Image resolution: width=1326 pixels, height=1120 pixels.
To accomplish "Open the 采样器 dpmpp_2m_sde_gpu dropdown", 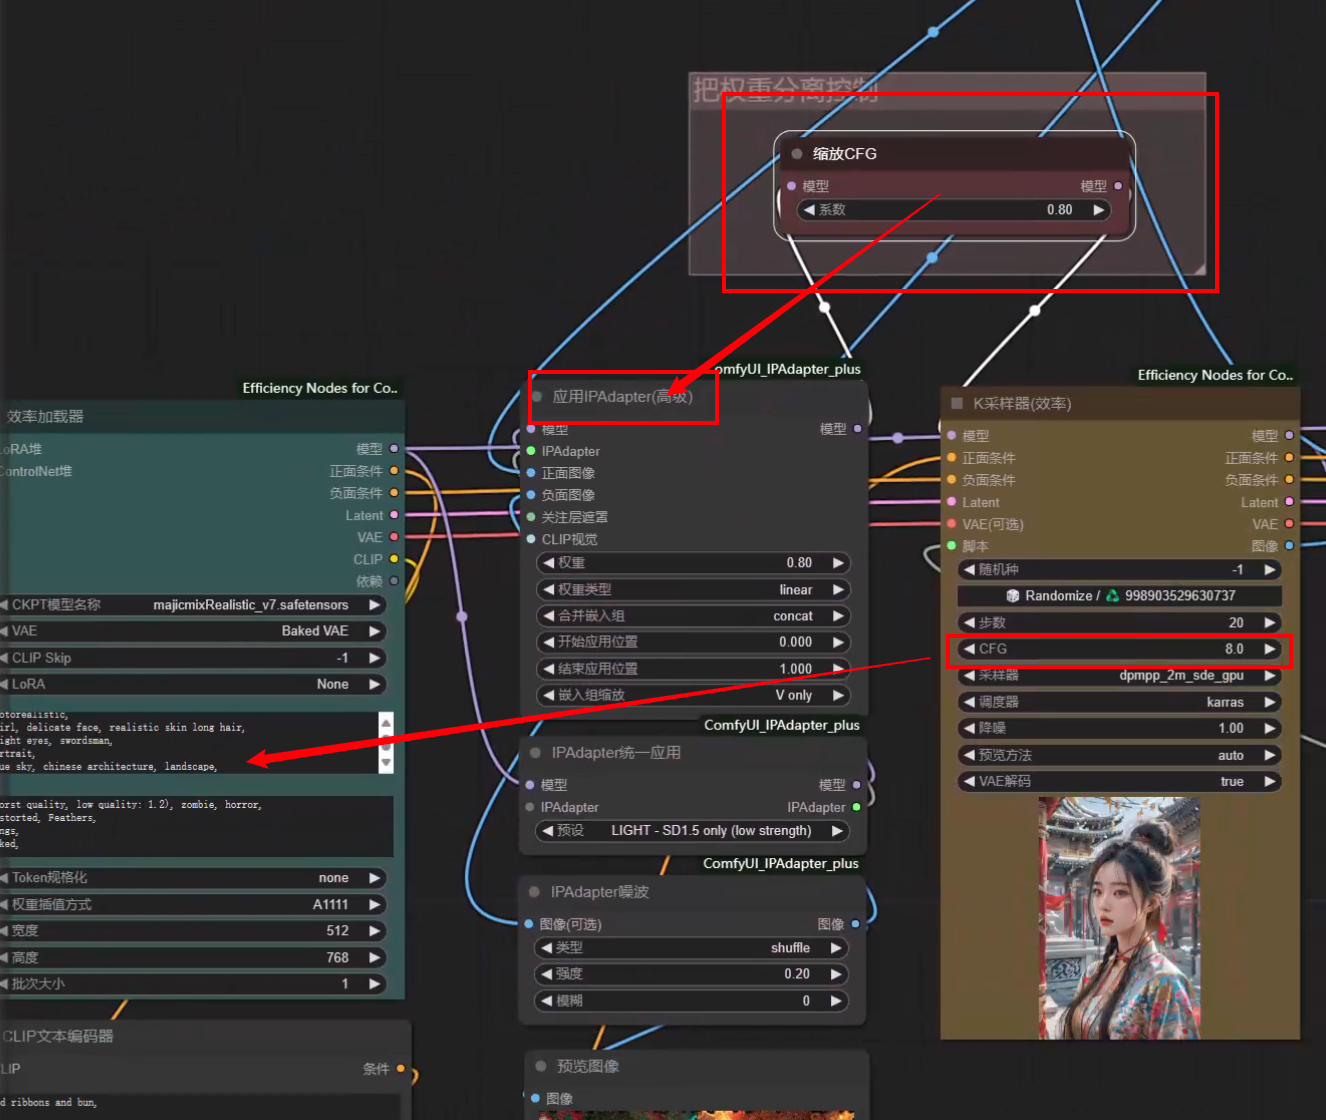I will pos(1120,676).
